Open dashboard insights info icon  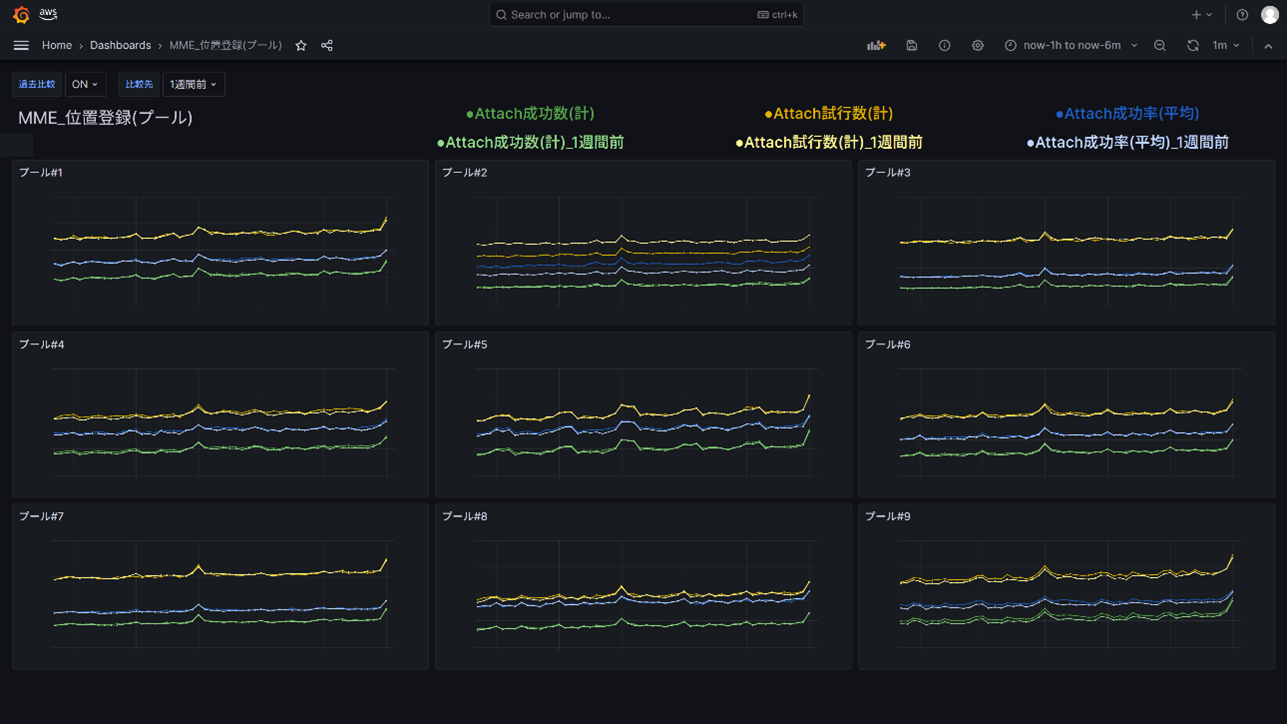click(945, 46)
